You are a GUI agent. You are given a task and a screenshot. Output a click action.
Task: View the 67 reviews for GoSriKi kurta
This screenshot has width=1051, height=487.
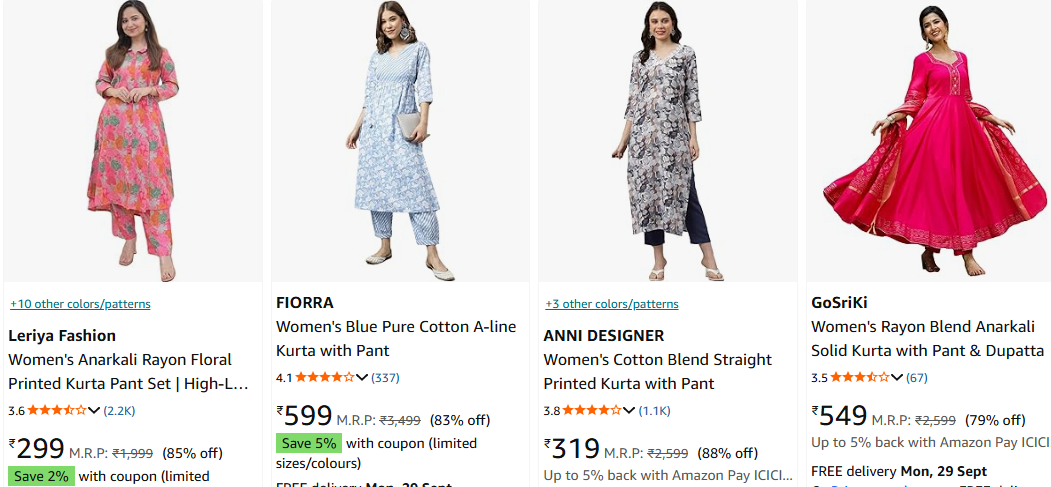tap(917, 377)
